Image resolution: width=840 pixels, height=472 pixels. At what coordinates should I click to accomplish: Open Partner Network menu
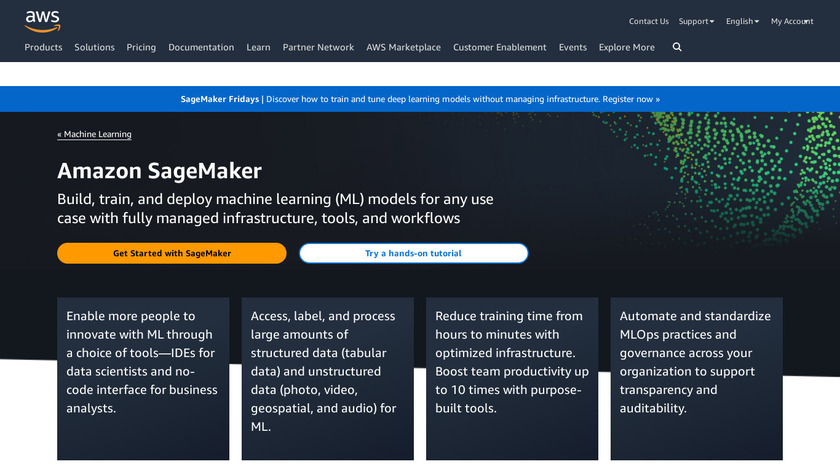(318, 47)
